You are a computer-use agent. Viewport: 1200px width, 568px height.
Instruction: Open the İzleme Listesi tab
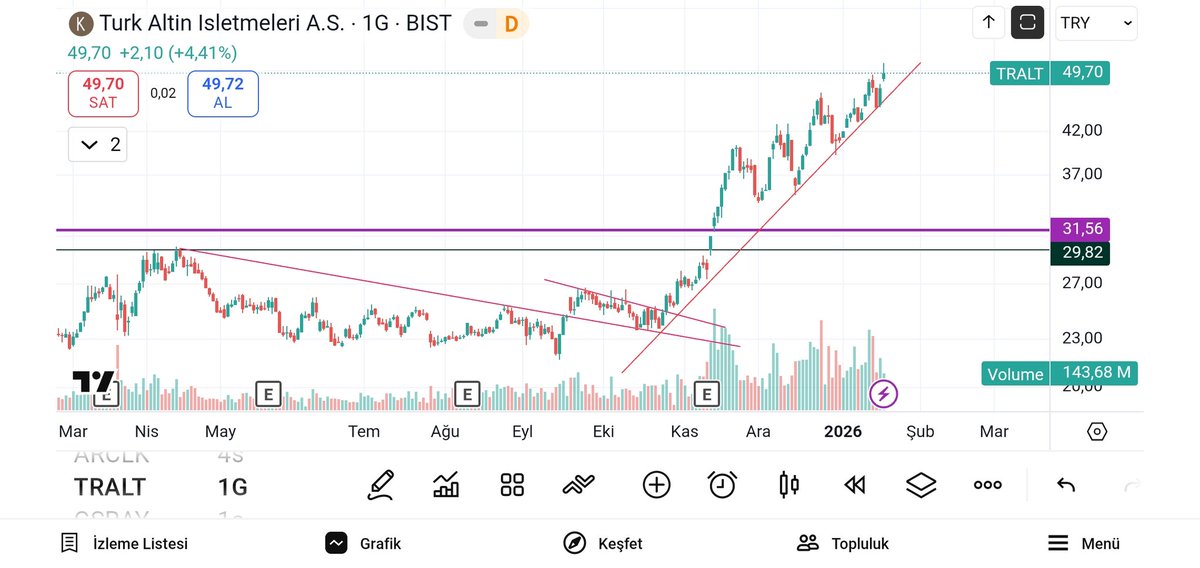coord(125,543)
